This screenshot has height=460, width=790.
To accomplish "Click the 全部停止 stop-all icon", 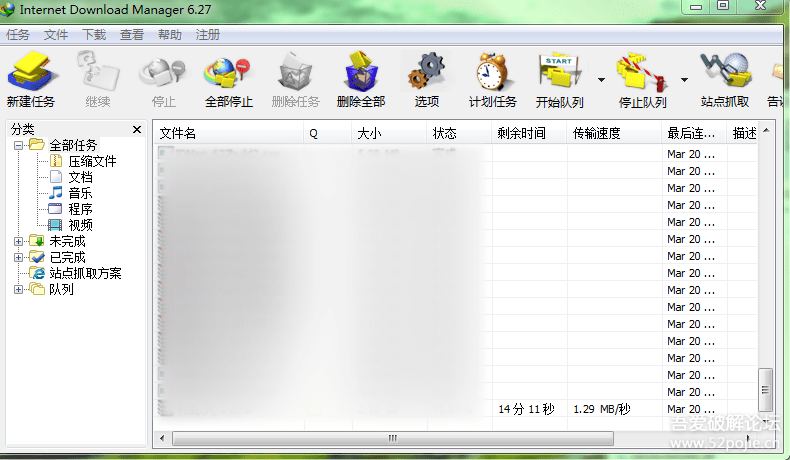I will click(x=228, y=73).
